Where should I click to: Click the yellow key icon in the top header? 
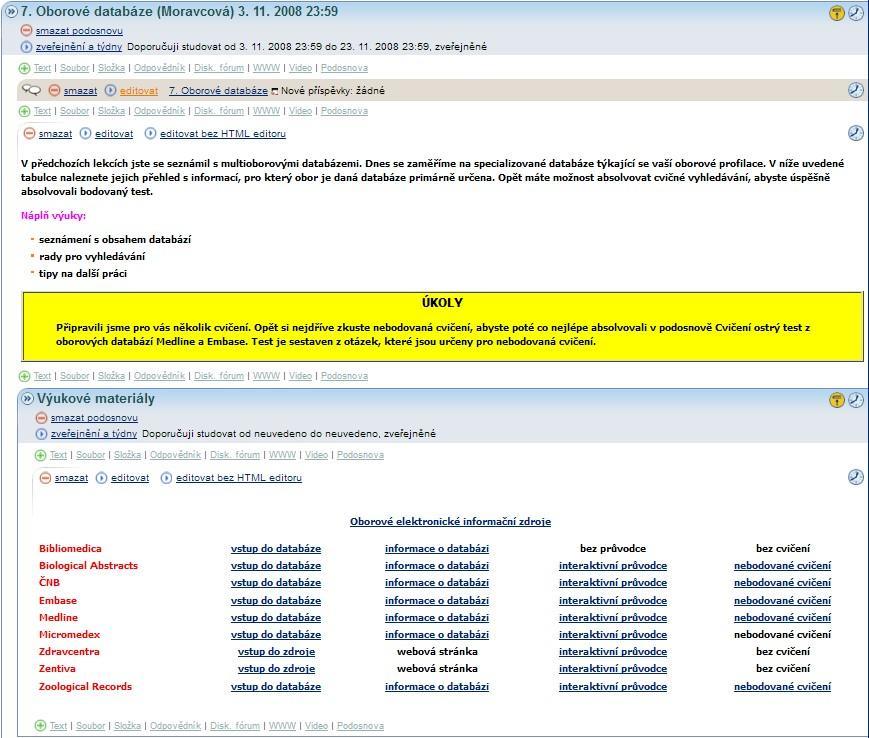[836, 13]
